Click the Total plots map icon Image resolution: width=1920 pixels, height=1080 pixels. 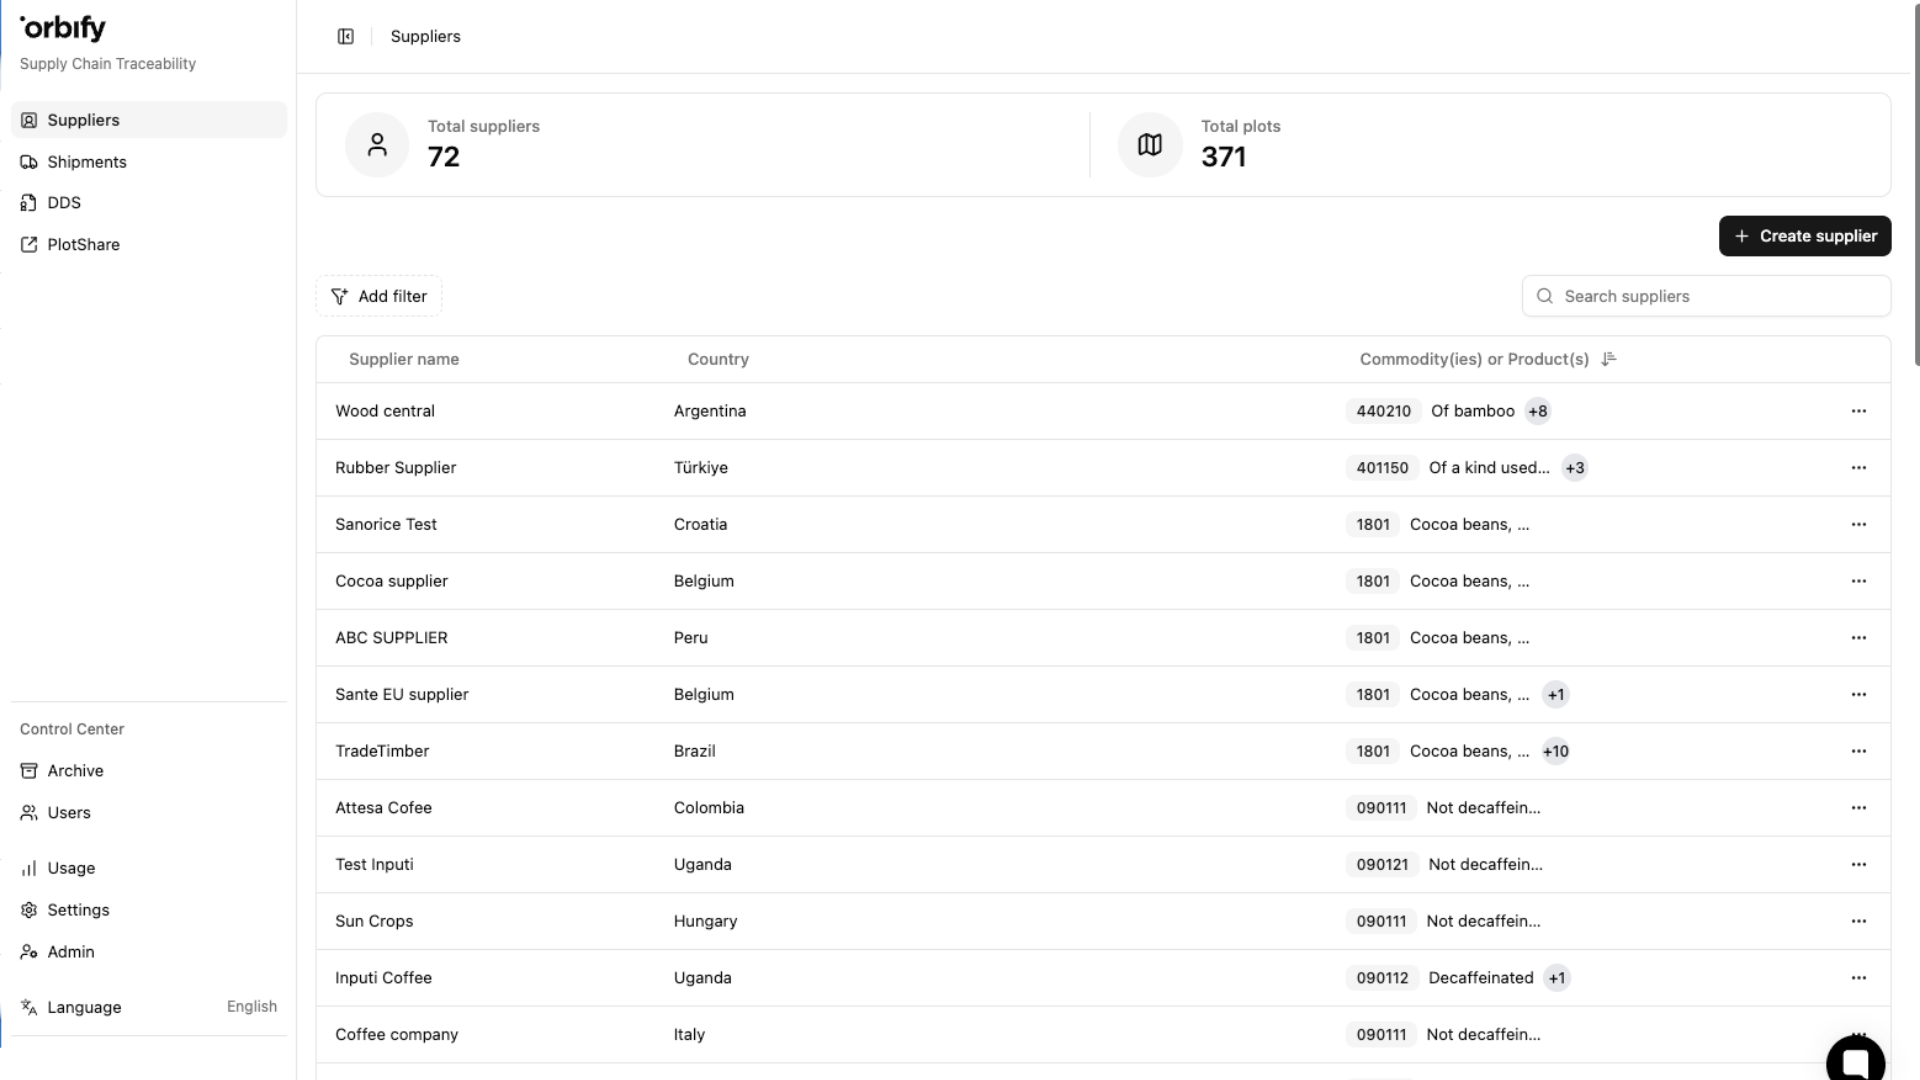coord(1150,145)
